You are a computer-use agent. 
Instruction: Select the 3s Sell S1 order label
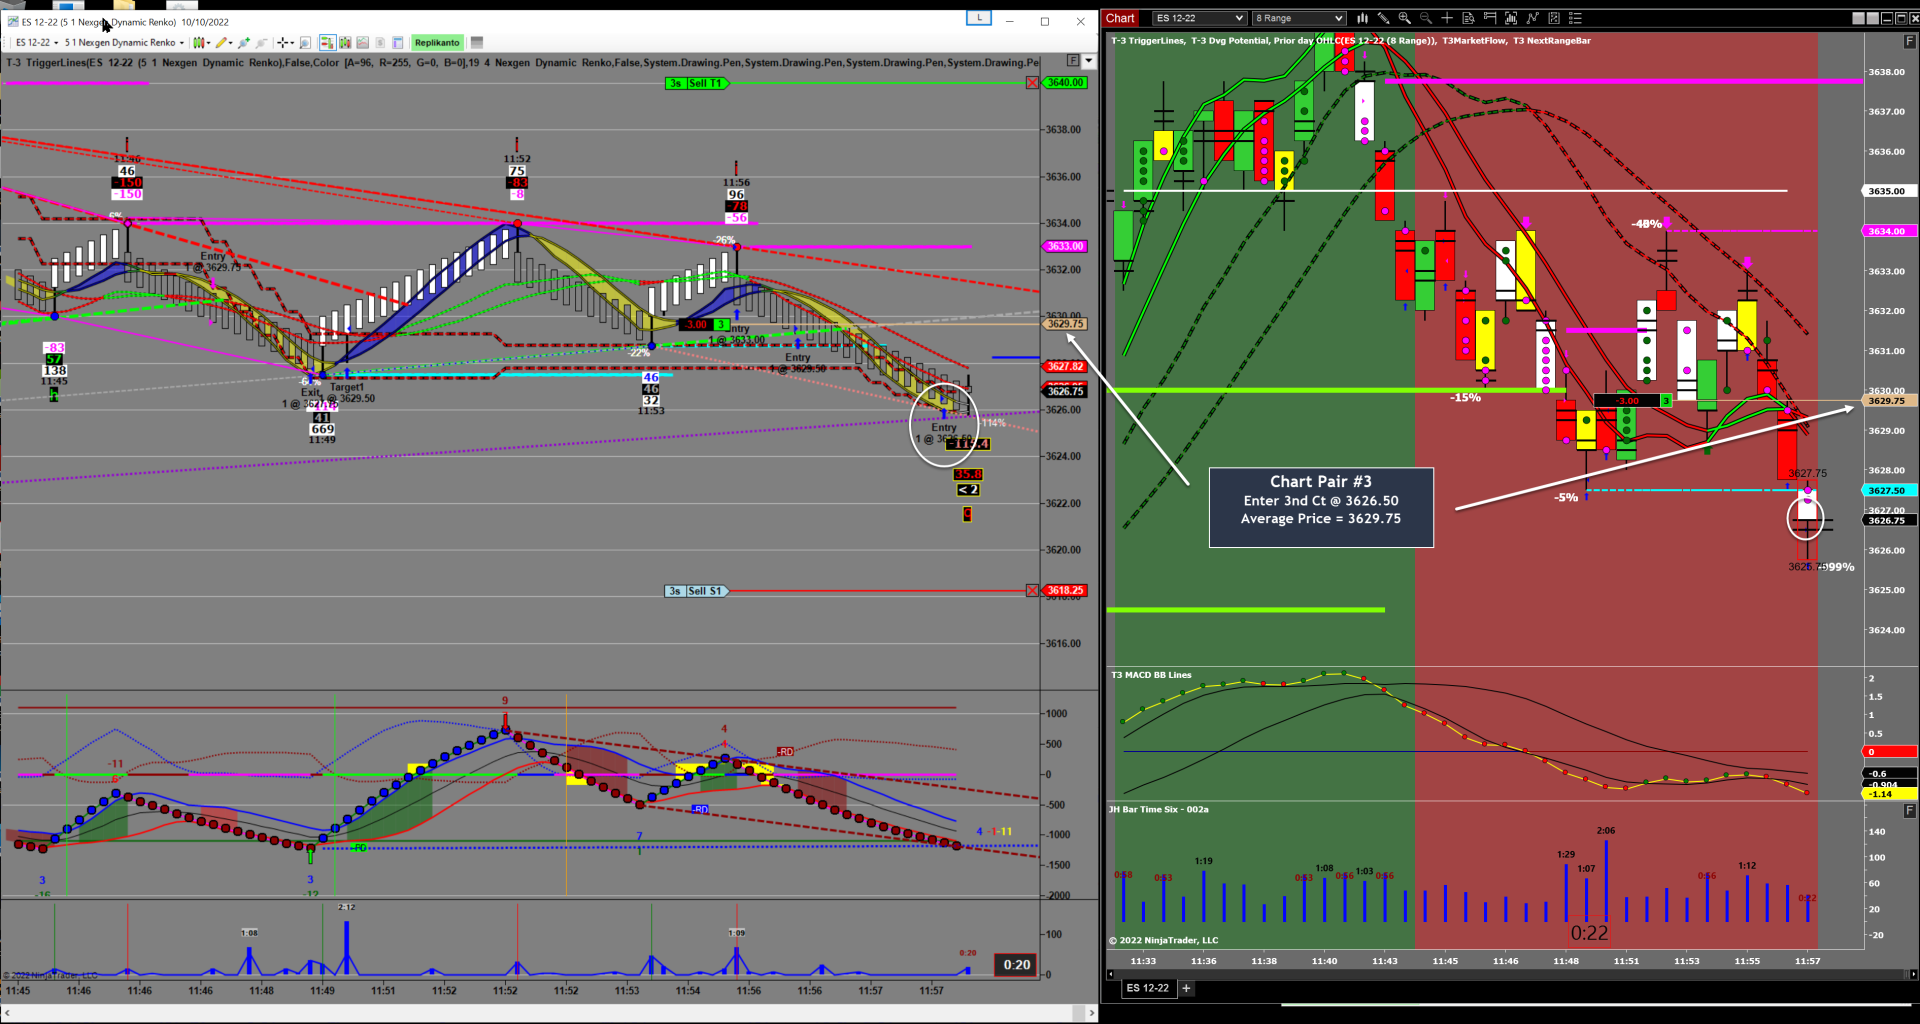tap(695, 591)
